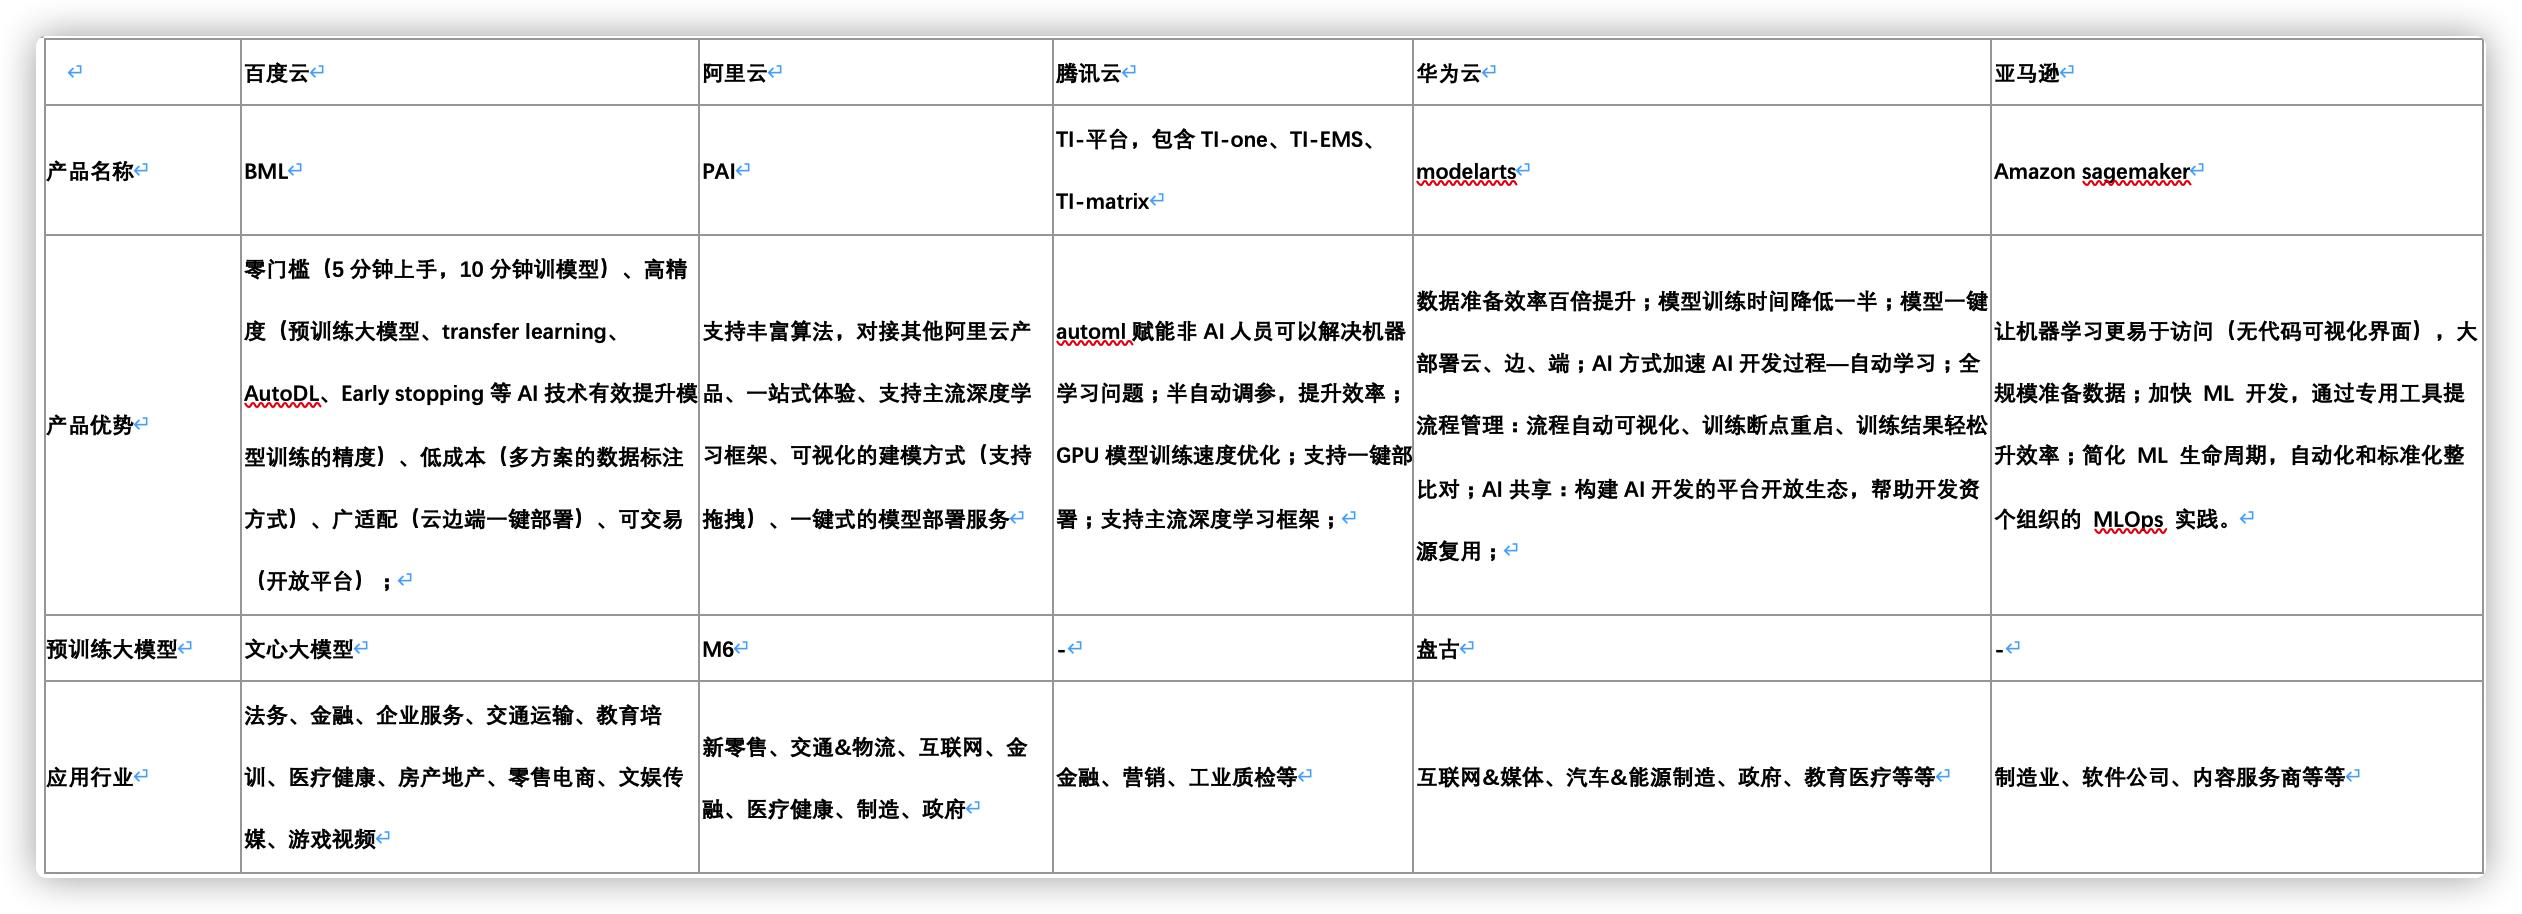Image resolution: width=2522 pixels, height=914 pixels.
Task: Click the empty top-left header cell paragraph mark
Action: 75,72
